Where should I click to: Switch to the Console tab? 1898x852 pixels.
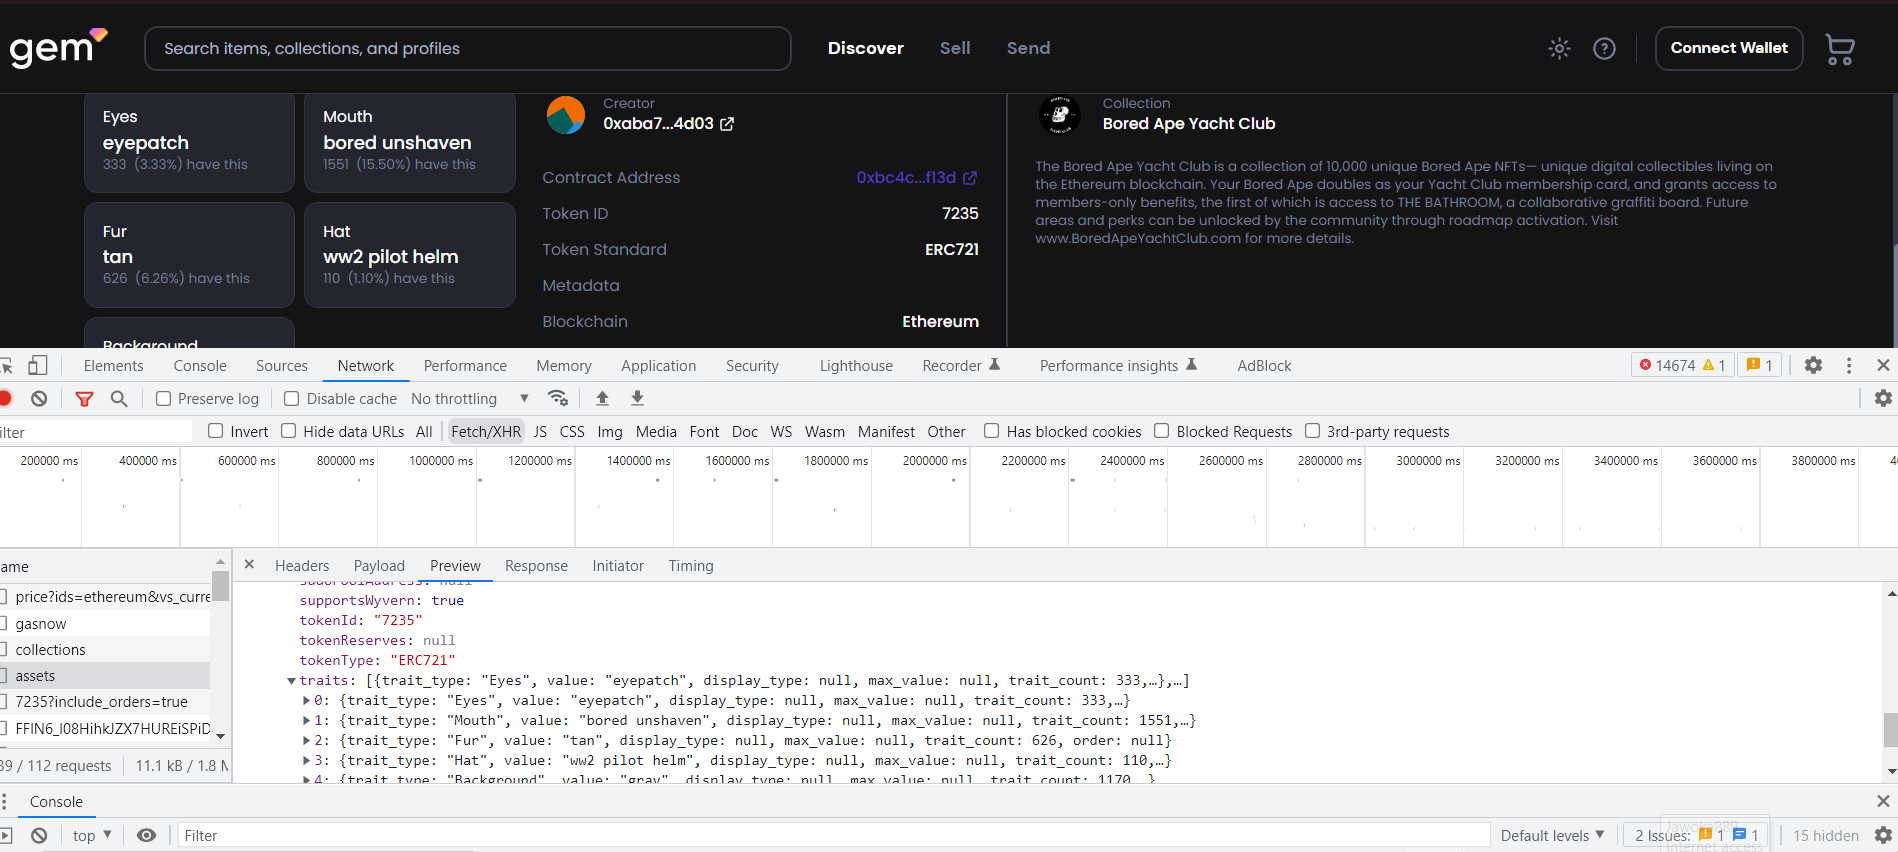click(200, 365)
